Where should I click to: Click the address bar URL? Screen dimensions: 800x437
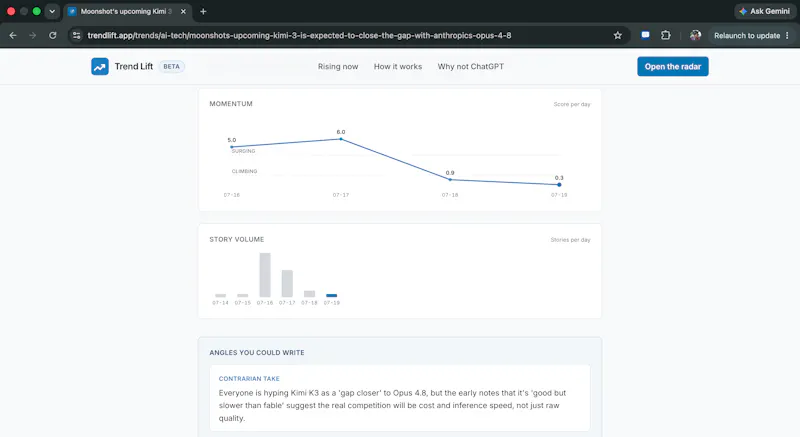pyautogui.click(x=299, y=35)
